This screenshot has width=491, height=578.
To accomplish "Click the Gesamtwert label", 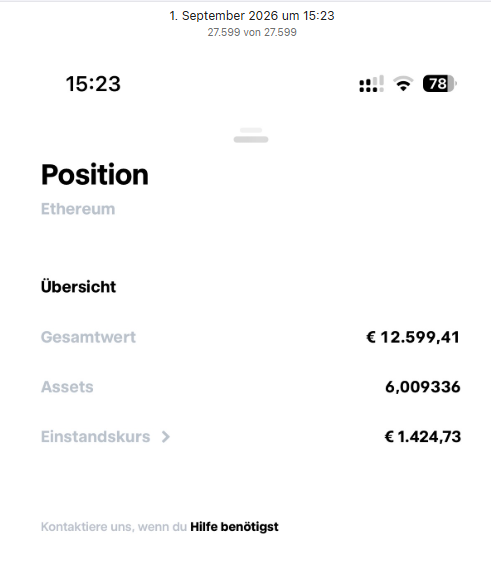I will point(88,337).
